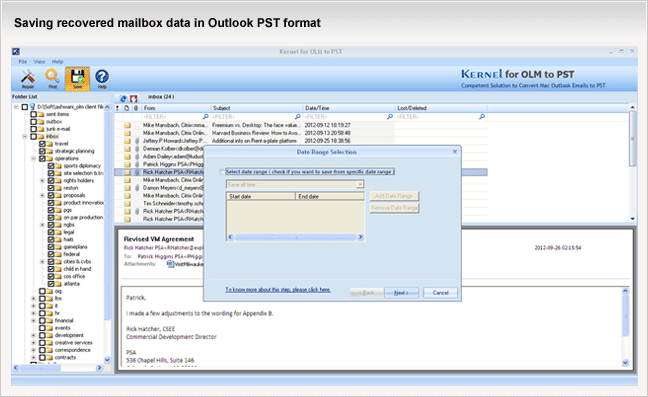Click the outbox folder icon
This screenshot has height=397, width=648.
tap(41, 122)
